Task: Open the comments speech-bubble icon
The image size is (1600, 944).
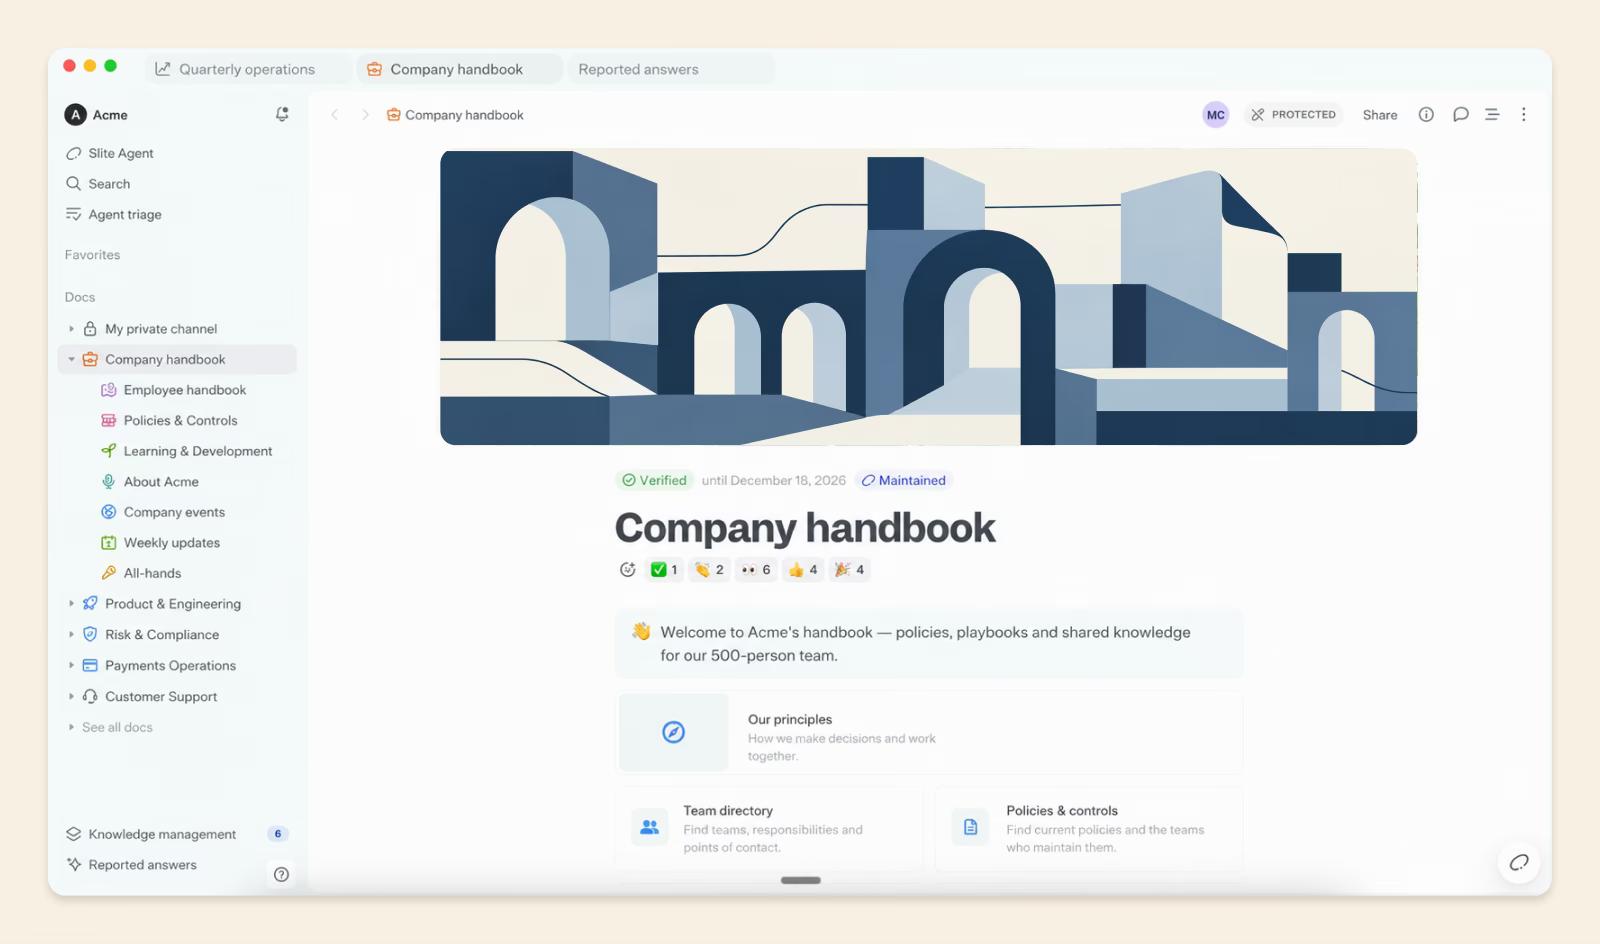Action: click(1460, 115)
